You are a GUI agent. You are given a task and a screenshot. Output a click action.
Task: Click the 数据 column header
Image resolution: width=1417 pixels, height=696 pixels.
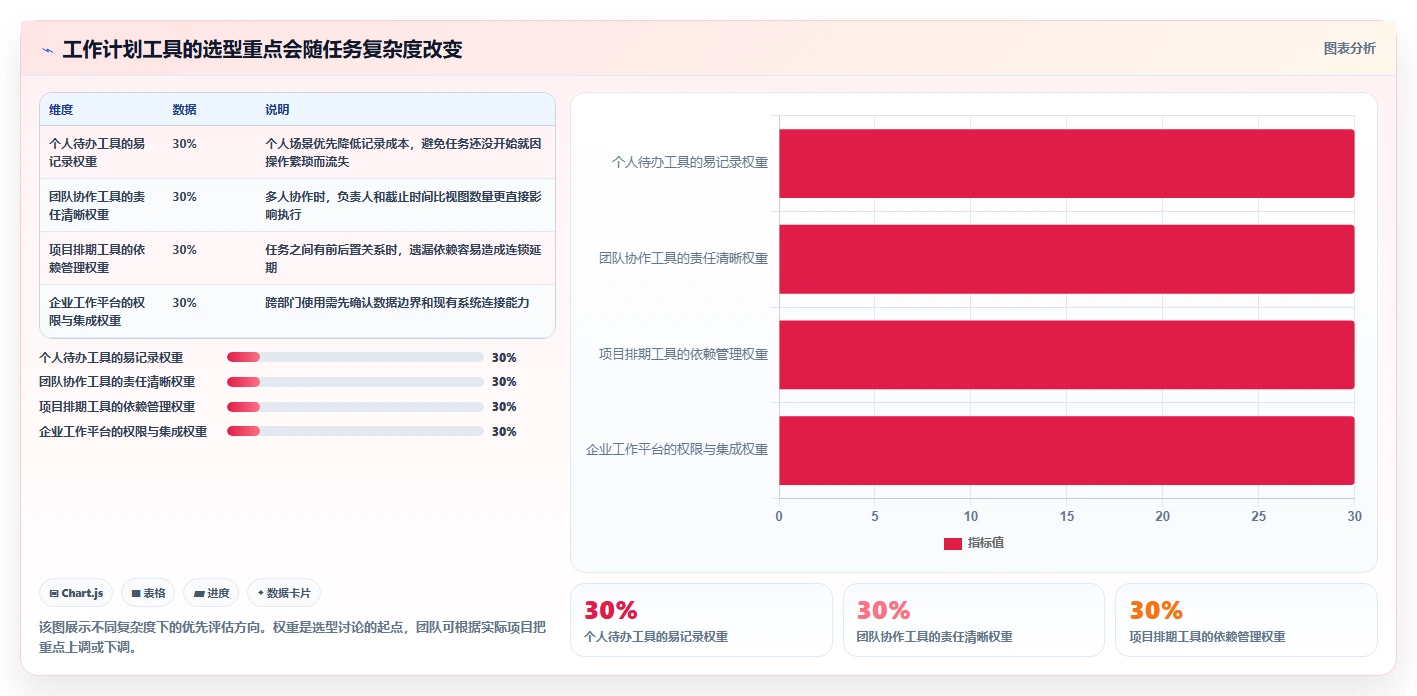pos(184,110)
